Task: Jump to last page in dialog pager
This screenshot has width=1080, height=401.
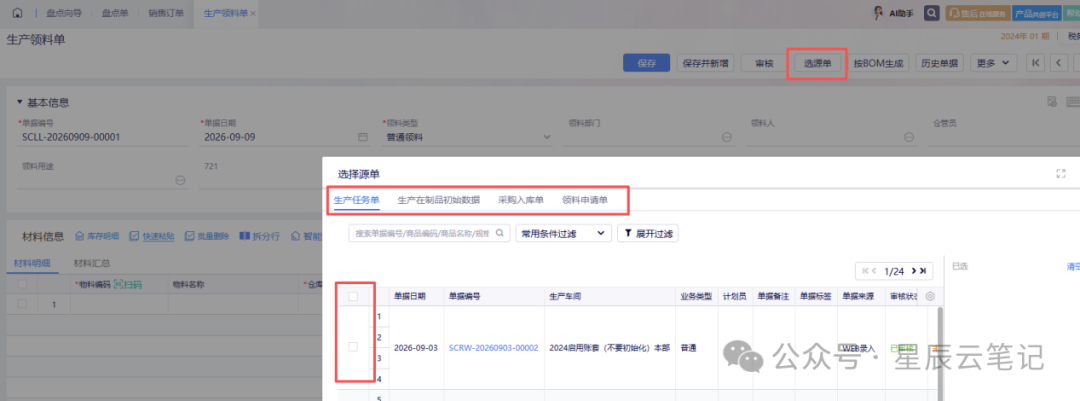Action: [923, 271]
